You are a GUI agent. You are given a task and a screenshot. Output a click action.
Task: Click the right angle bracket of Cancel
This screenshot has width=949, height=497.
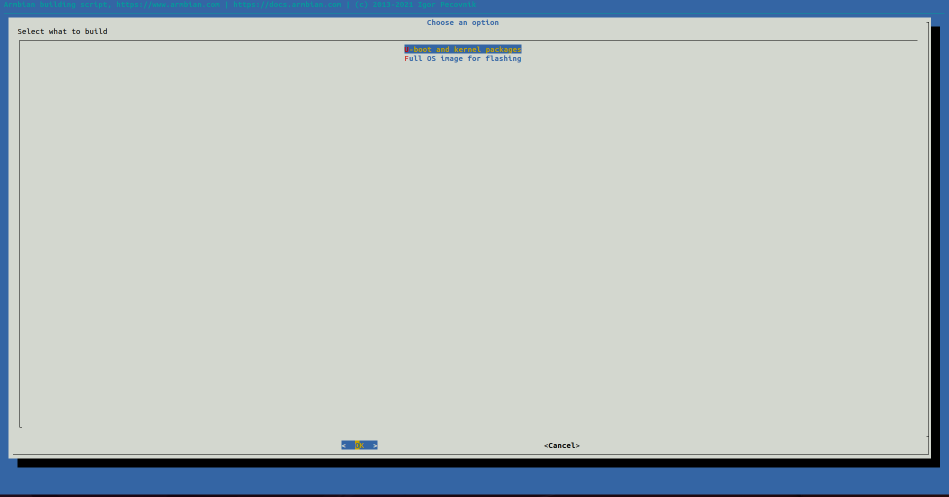click(x=578, y=445)
